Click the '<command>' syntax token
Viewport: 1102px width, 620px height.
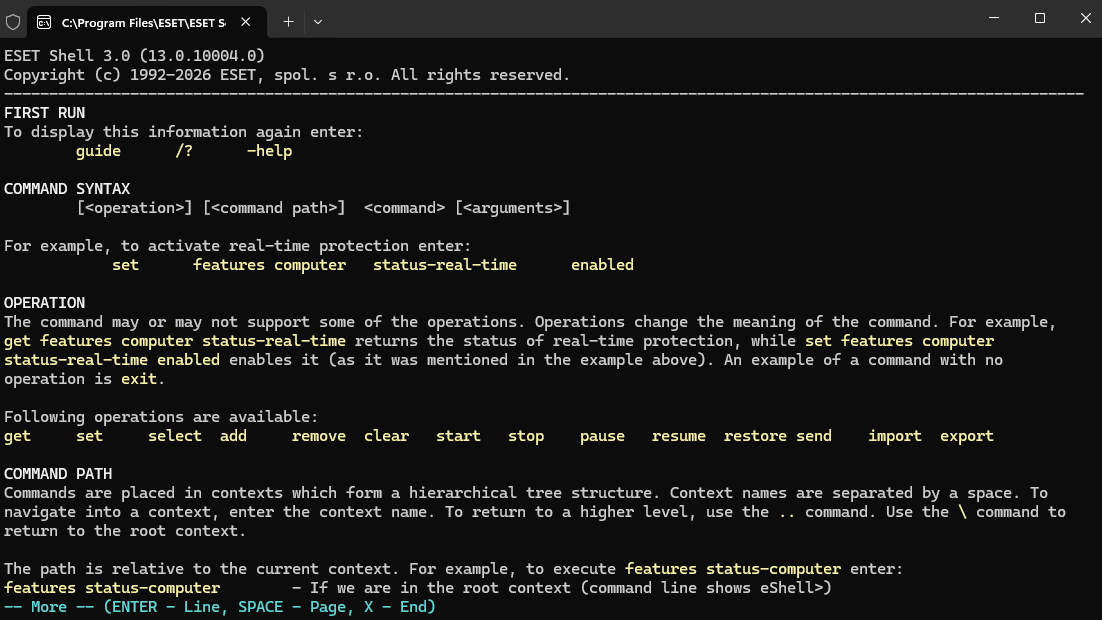click(404, 207)
